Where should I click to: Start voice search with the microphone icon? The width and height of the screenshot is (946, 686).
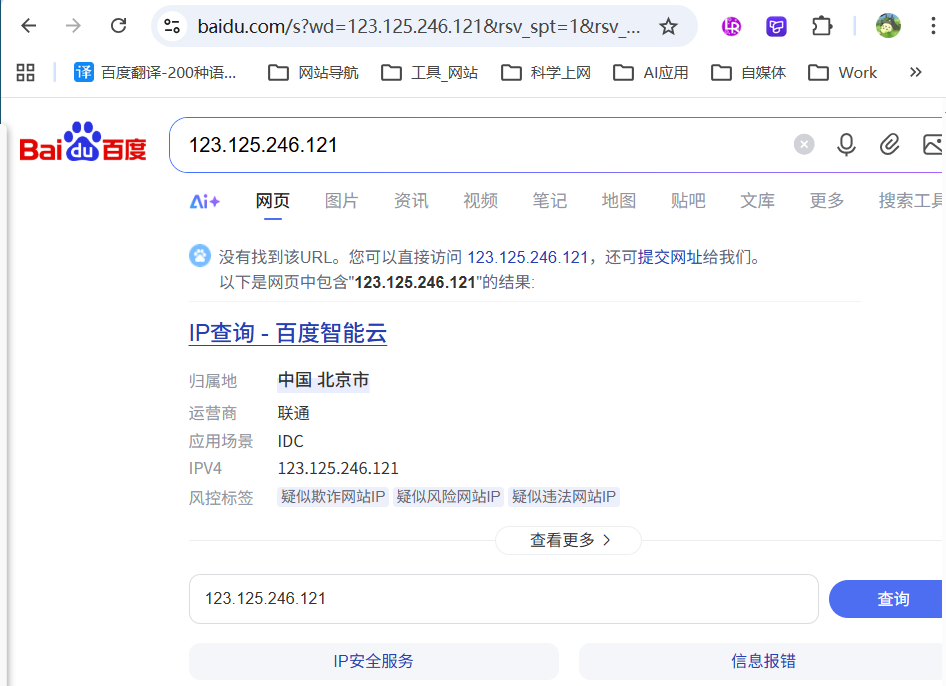pyautogui.click(x=846, y=145)
